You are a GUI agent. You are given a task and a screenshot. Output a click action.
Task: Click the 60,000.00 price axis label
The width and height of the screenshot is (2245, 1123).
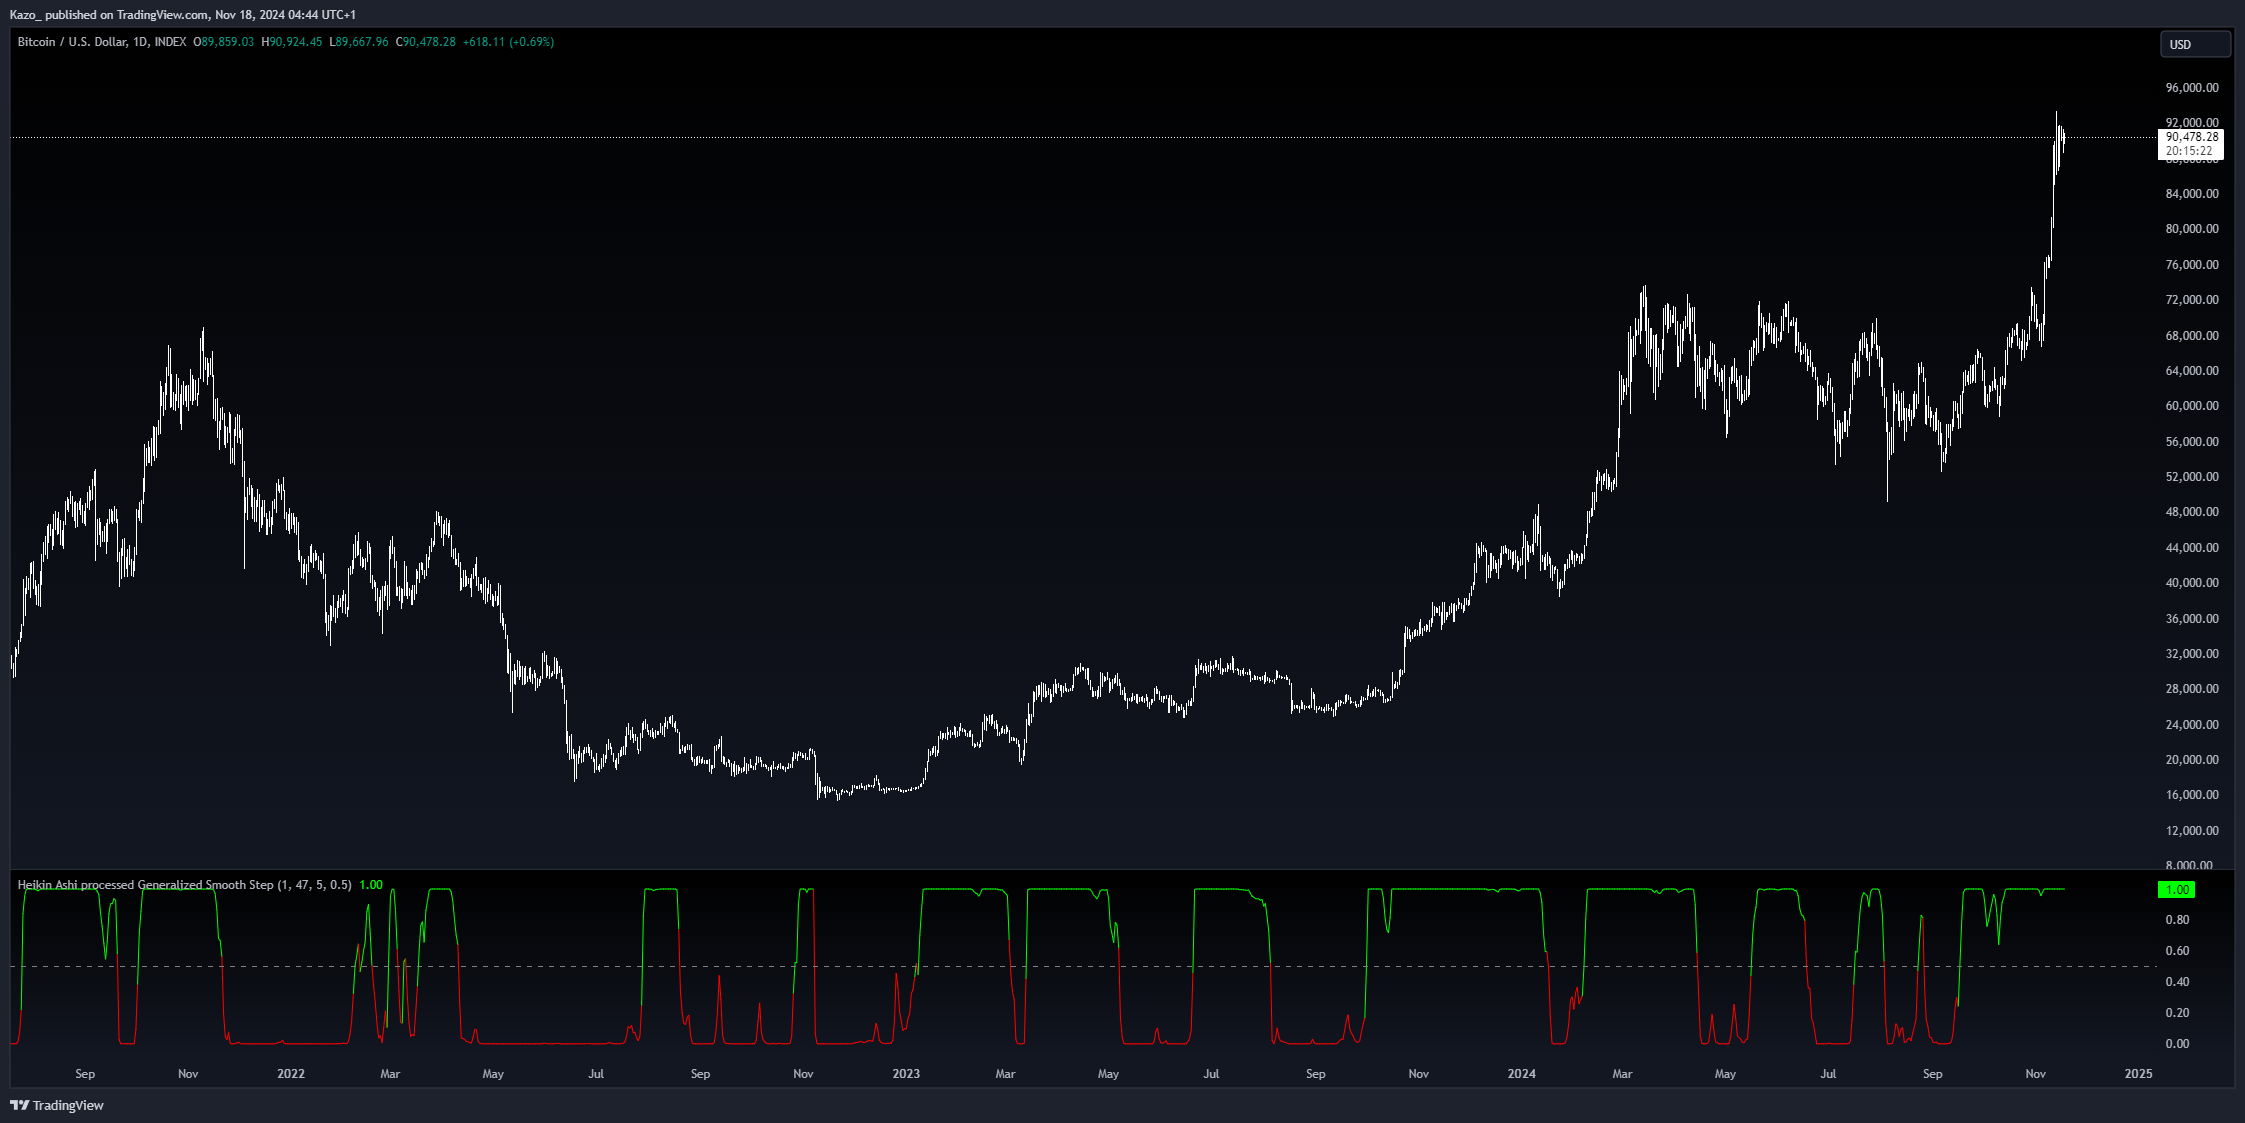[x=2192, y=406]
